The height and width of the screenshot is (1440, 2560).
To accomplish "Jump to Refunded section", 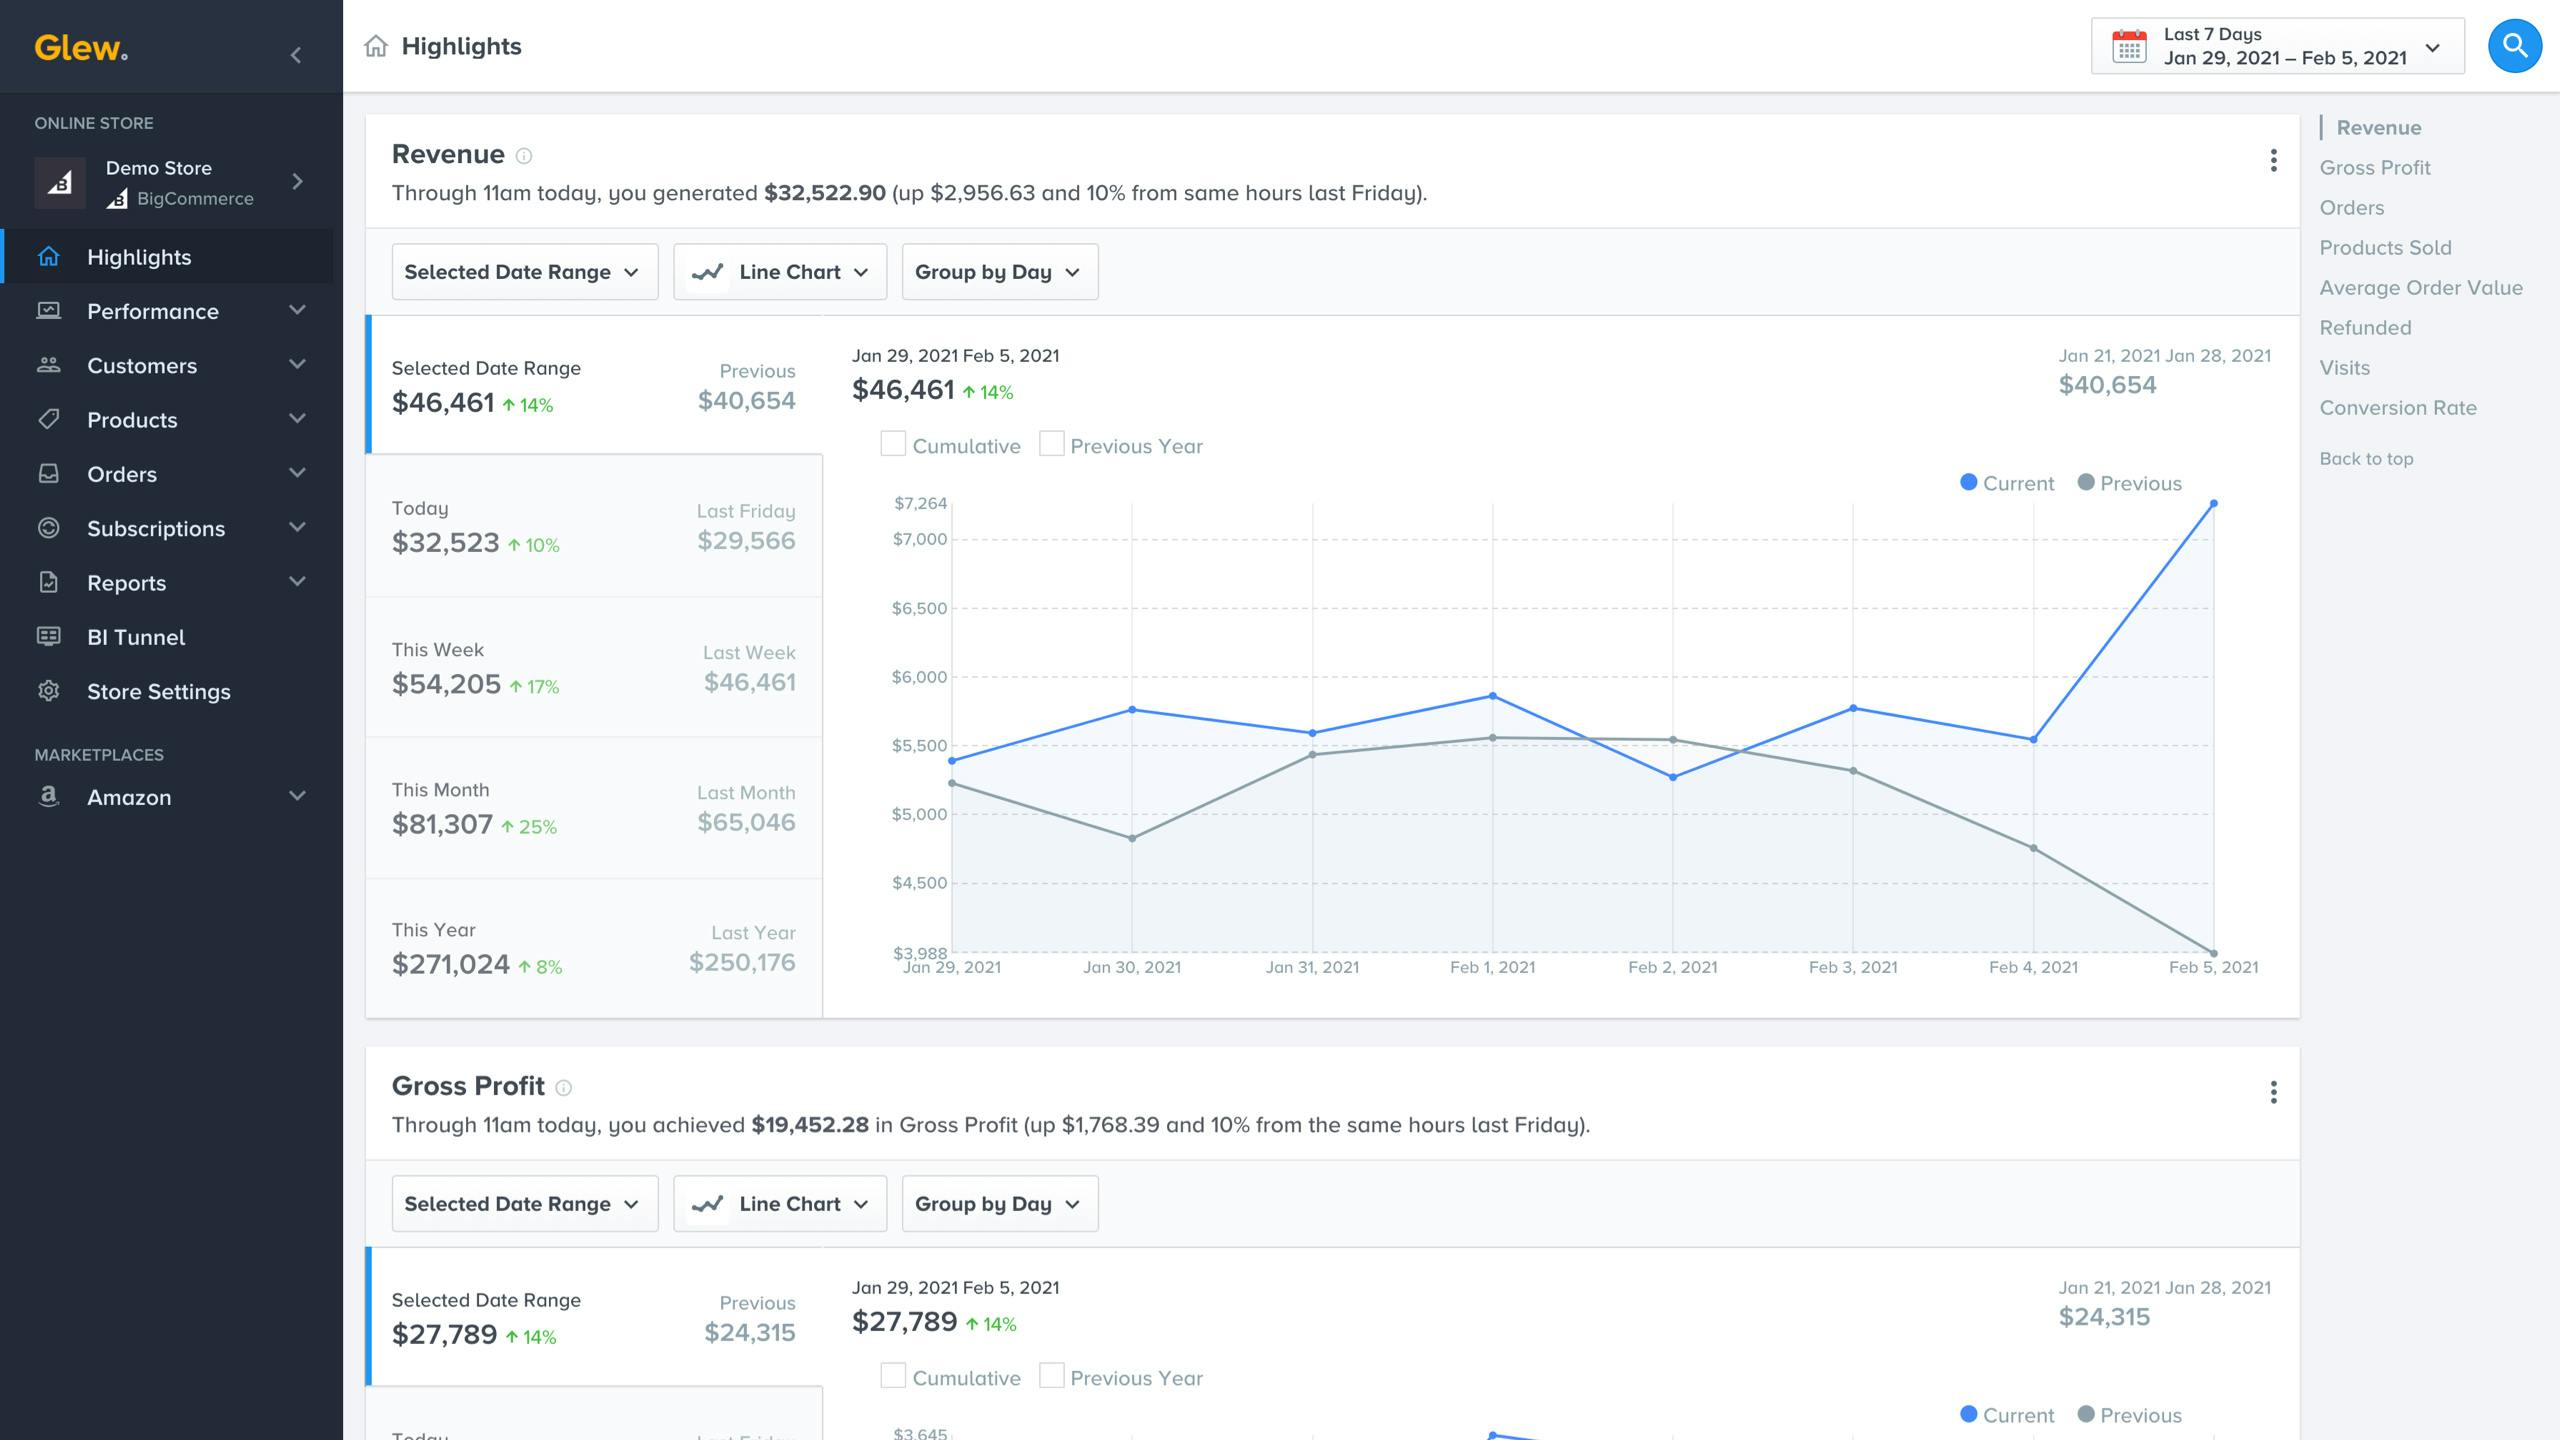I will [2365, 328].
